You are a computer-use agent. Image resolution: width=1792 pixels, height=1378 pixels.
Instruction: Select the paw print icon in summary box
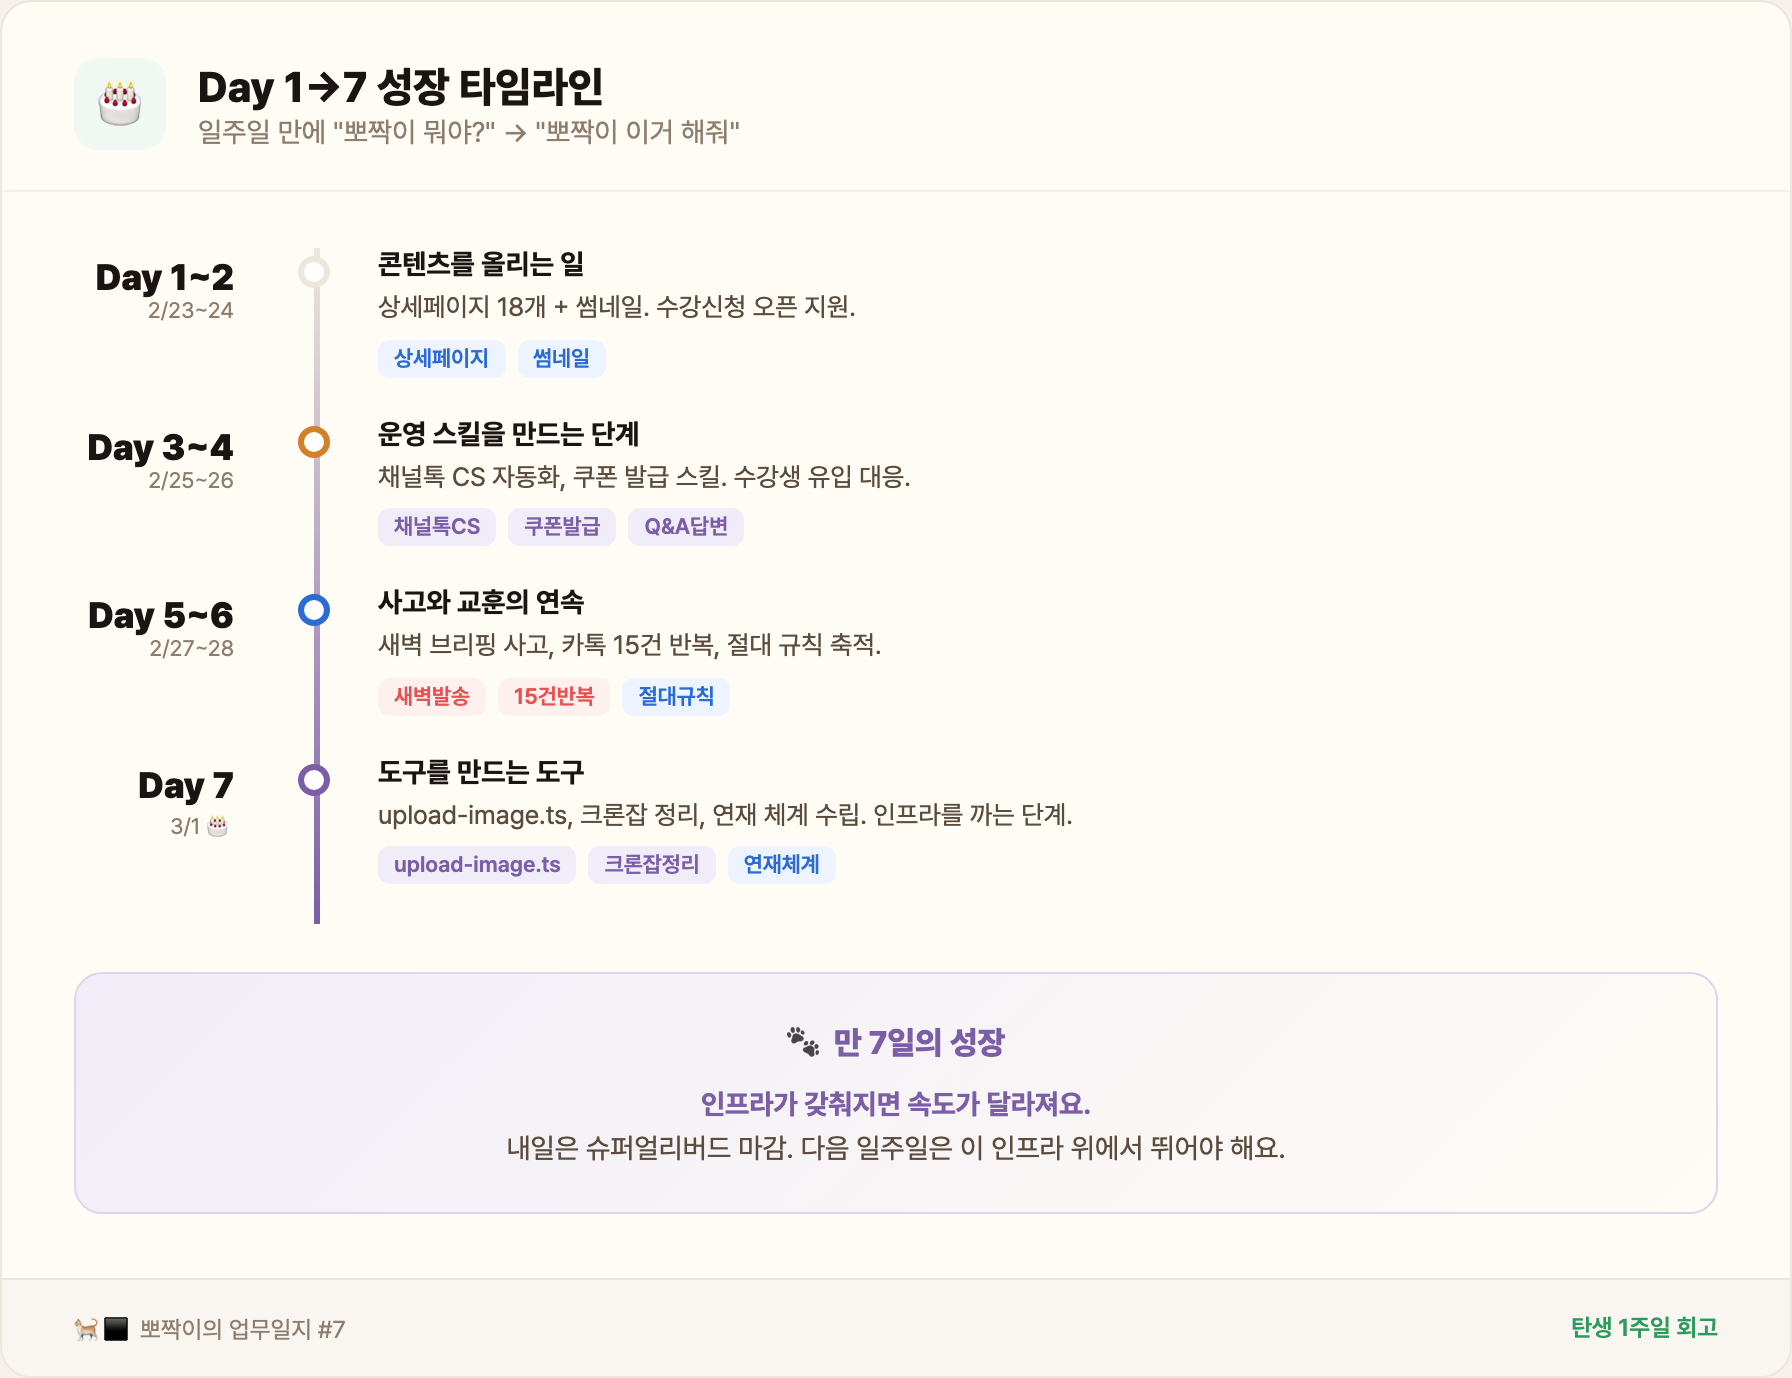coord(803,1041)
